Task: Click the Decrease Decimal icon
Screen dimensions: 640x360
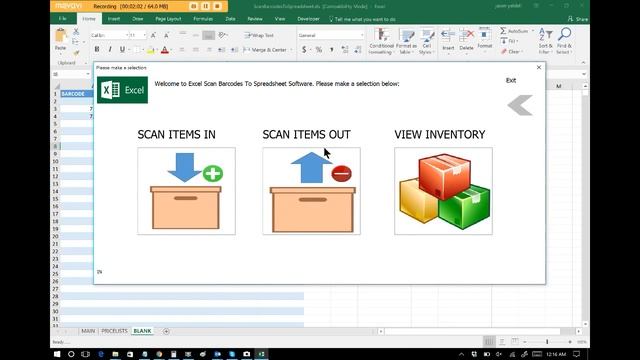Action: (x=358, y=50)
